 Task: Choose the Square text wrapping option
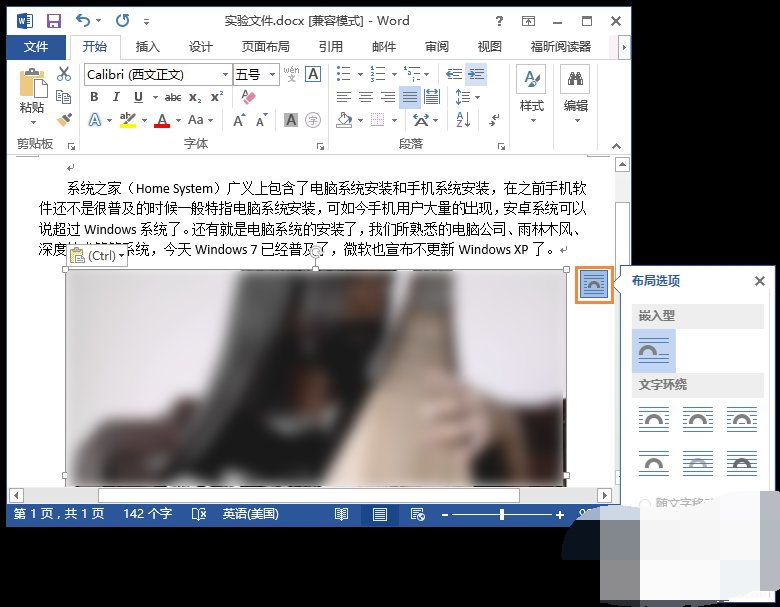[653, 418]
